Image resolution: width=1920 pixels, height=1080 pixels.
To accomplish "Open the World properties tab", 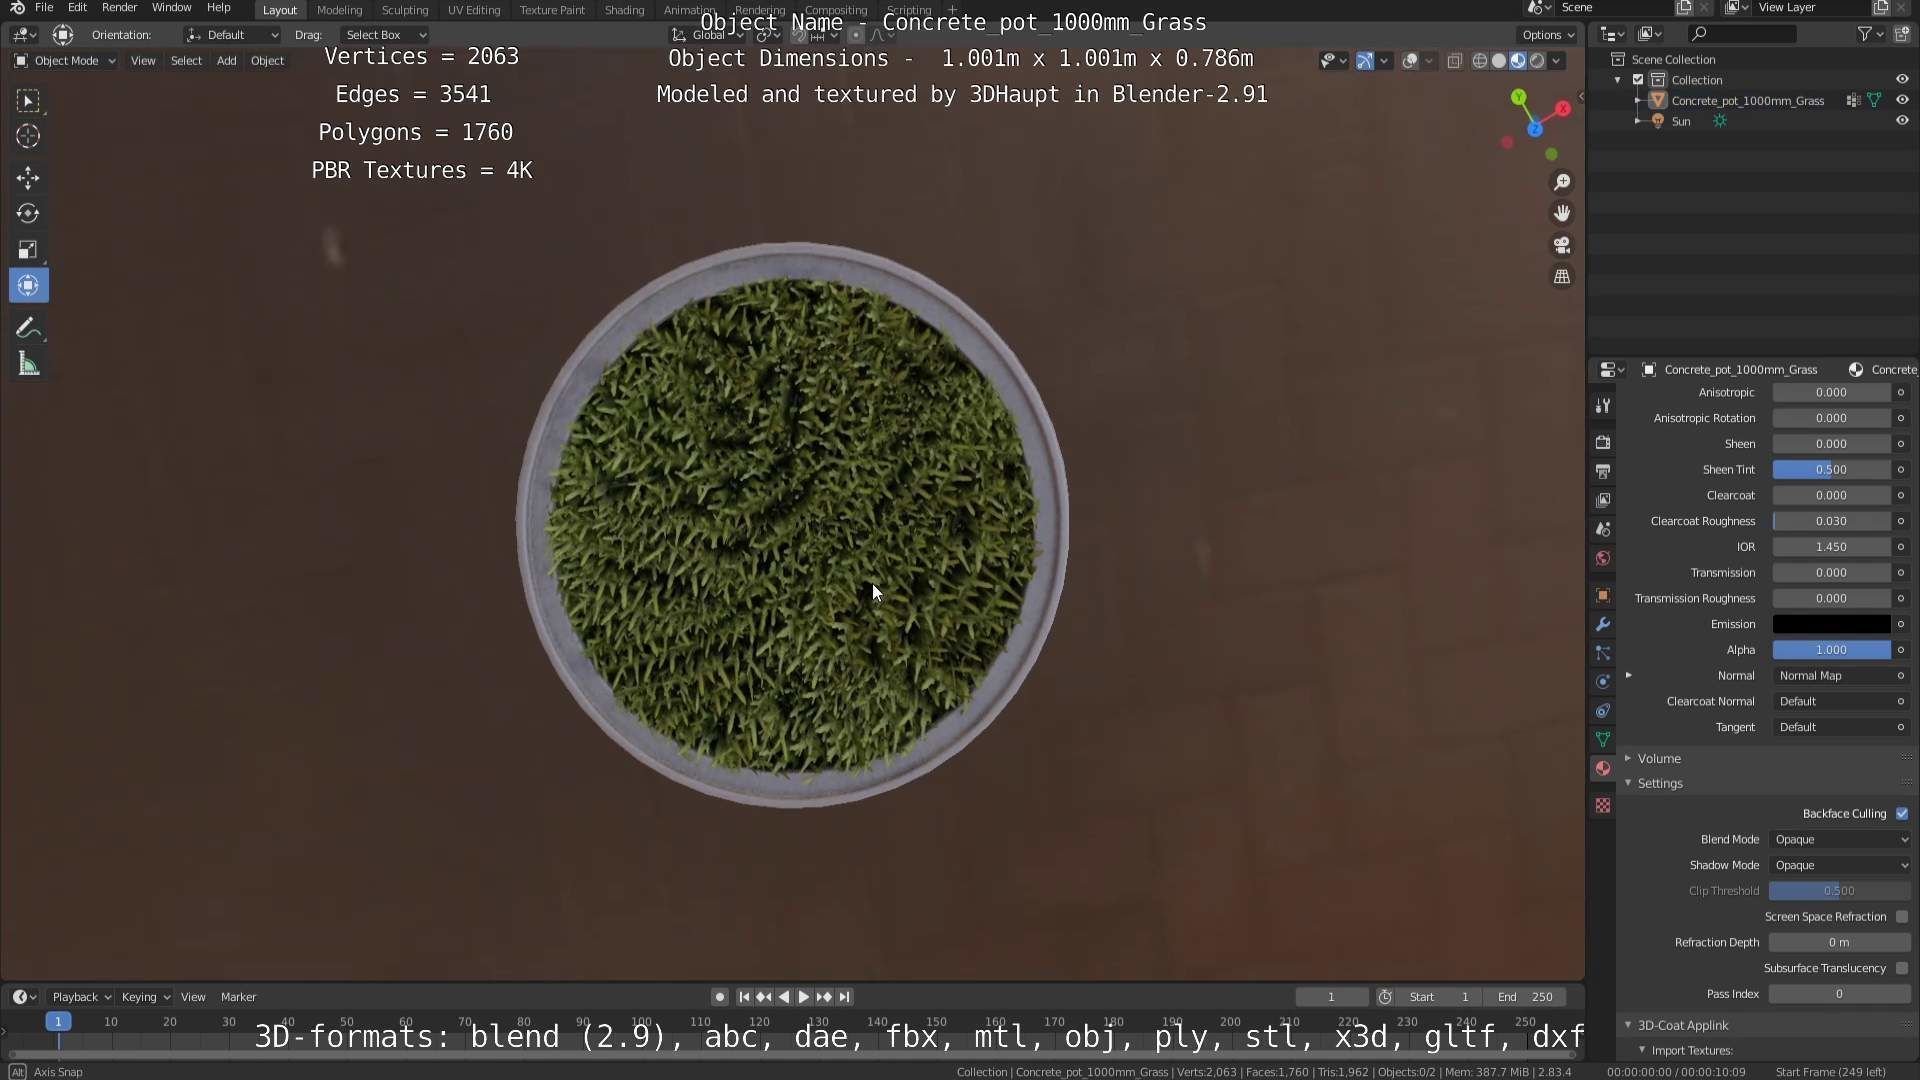I will pos(1603,558).
